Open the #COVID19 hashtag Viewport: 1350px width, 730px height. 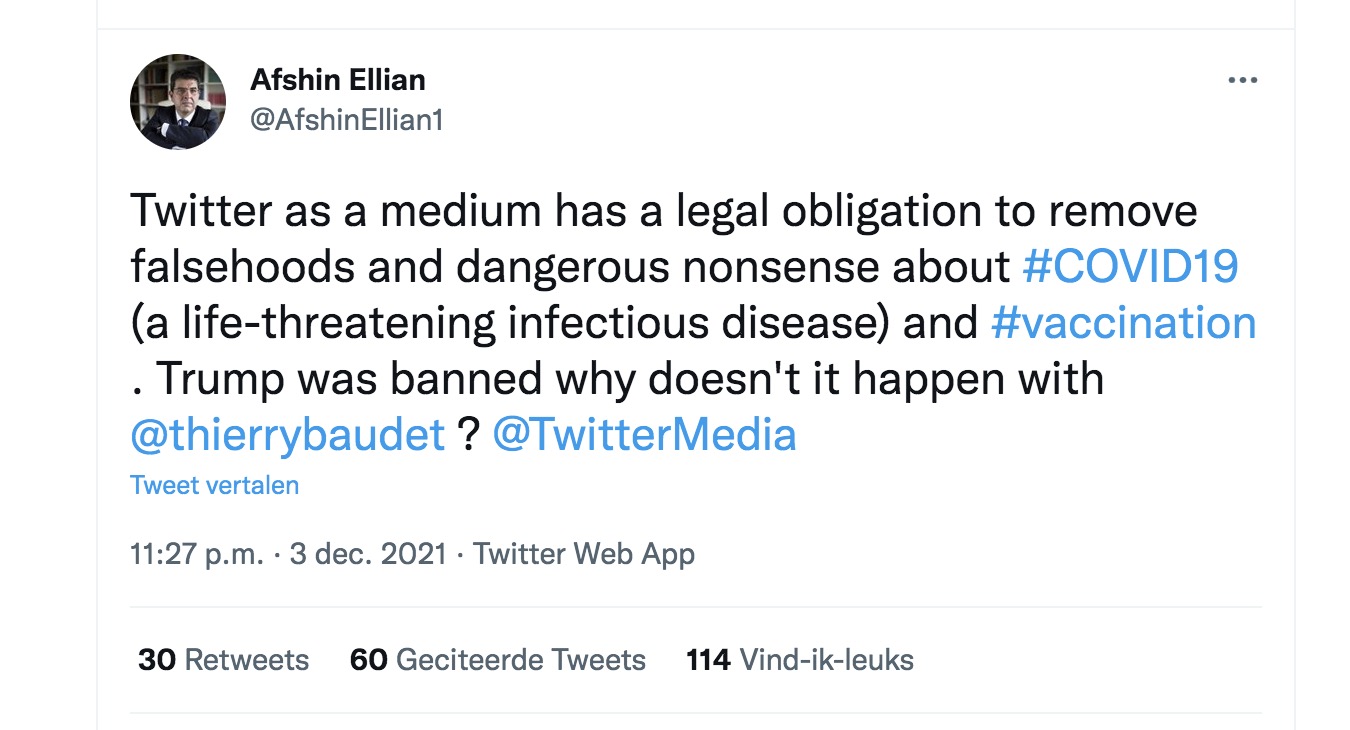click(1130, 267)
